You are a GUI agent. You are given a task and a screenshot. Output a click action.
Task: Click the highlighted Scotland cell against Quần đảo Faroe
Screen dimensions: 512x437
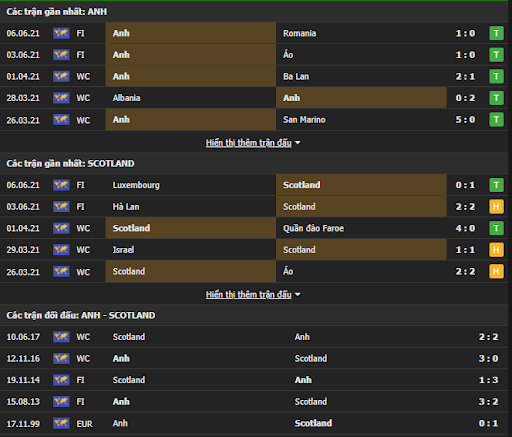[191, 228]
